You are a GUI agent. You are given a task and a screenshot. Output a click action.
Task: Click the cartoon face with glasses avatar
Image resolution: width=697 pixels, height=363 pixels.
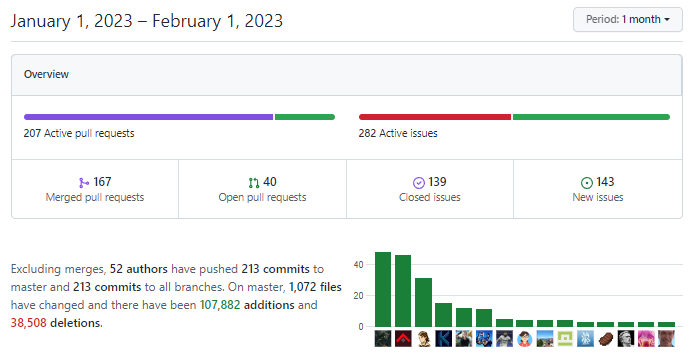click(x=525, y=339)
